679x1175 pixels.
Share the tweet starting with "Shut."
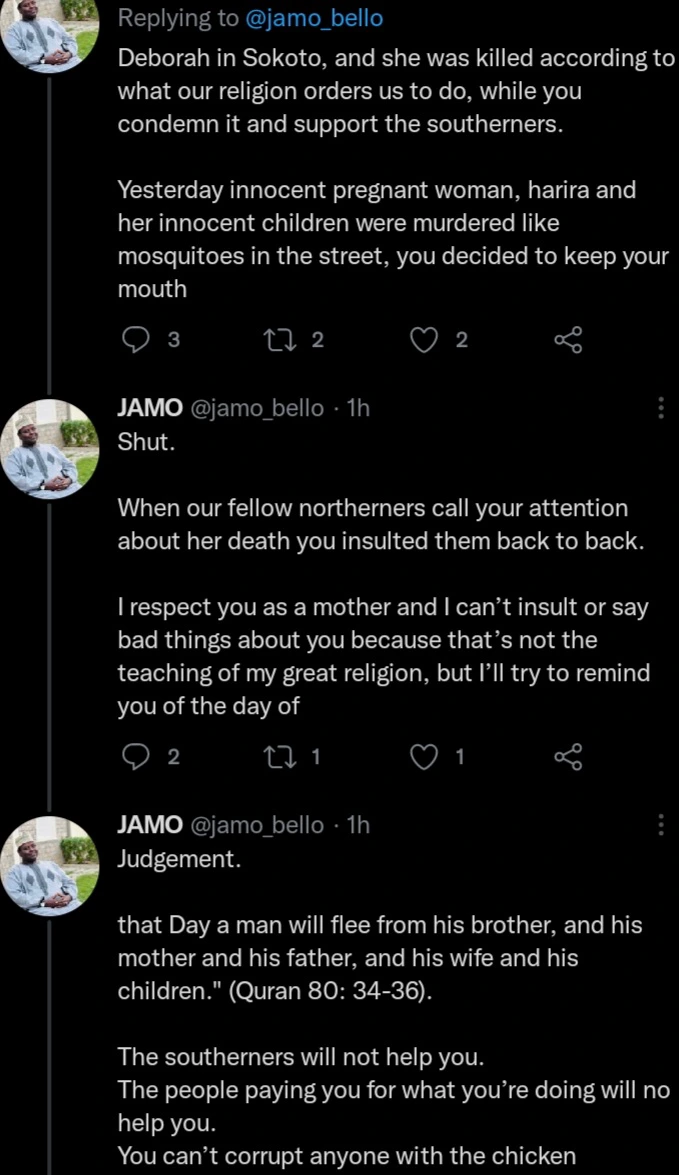(568, 757)
